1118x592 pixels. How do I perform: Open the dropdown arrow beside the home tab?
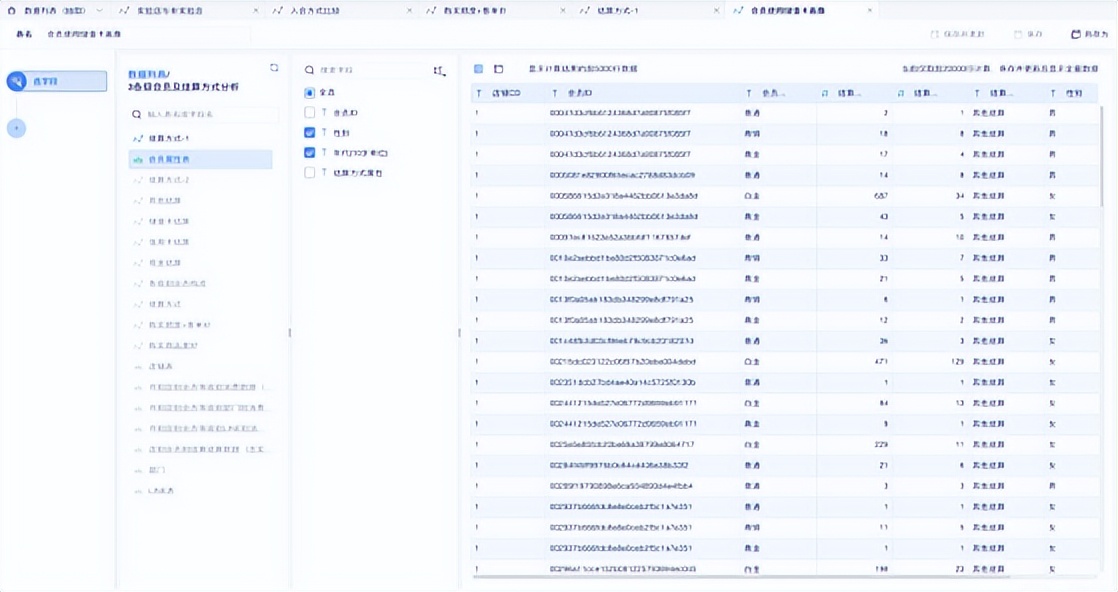pos(99,11)
